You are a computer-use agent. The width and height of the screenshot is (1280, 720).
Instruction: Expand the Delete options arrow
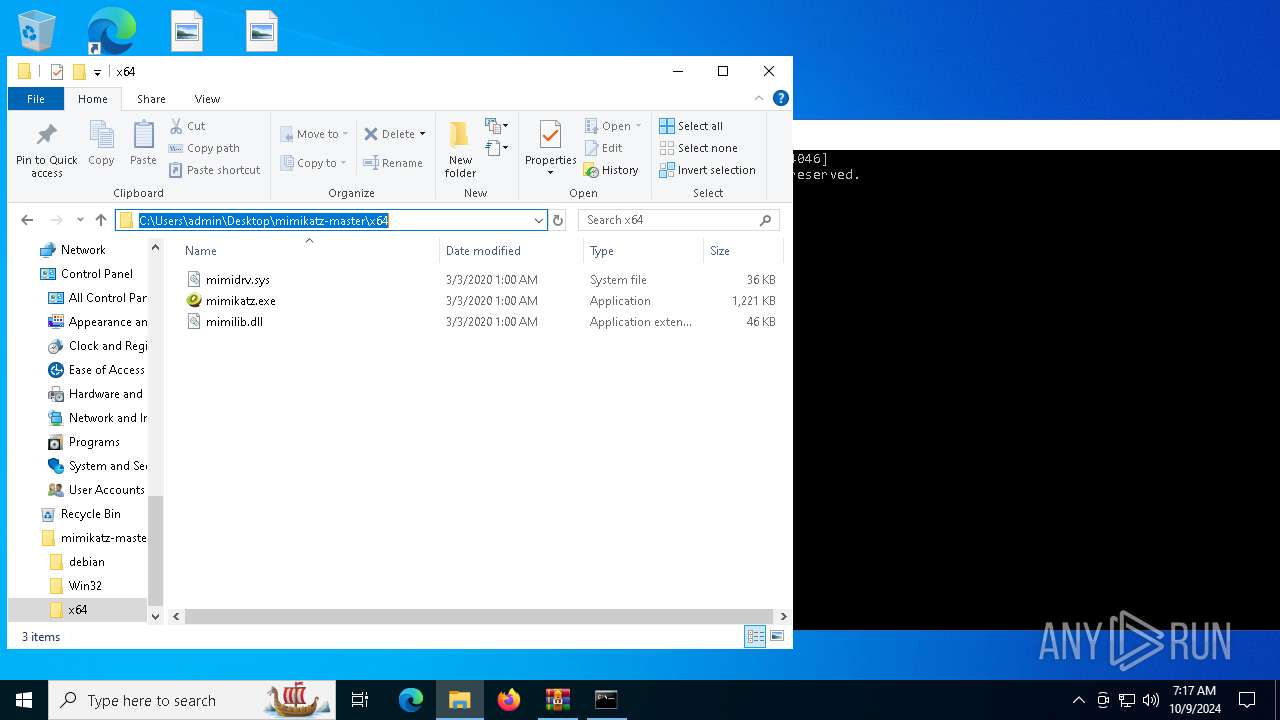point(422,134)
